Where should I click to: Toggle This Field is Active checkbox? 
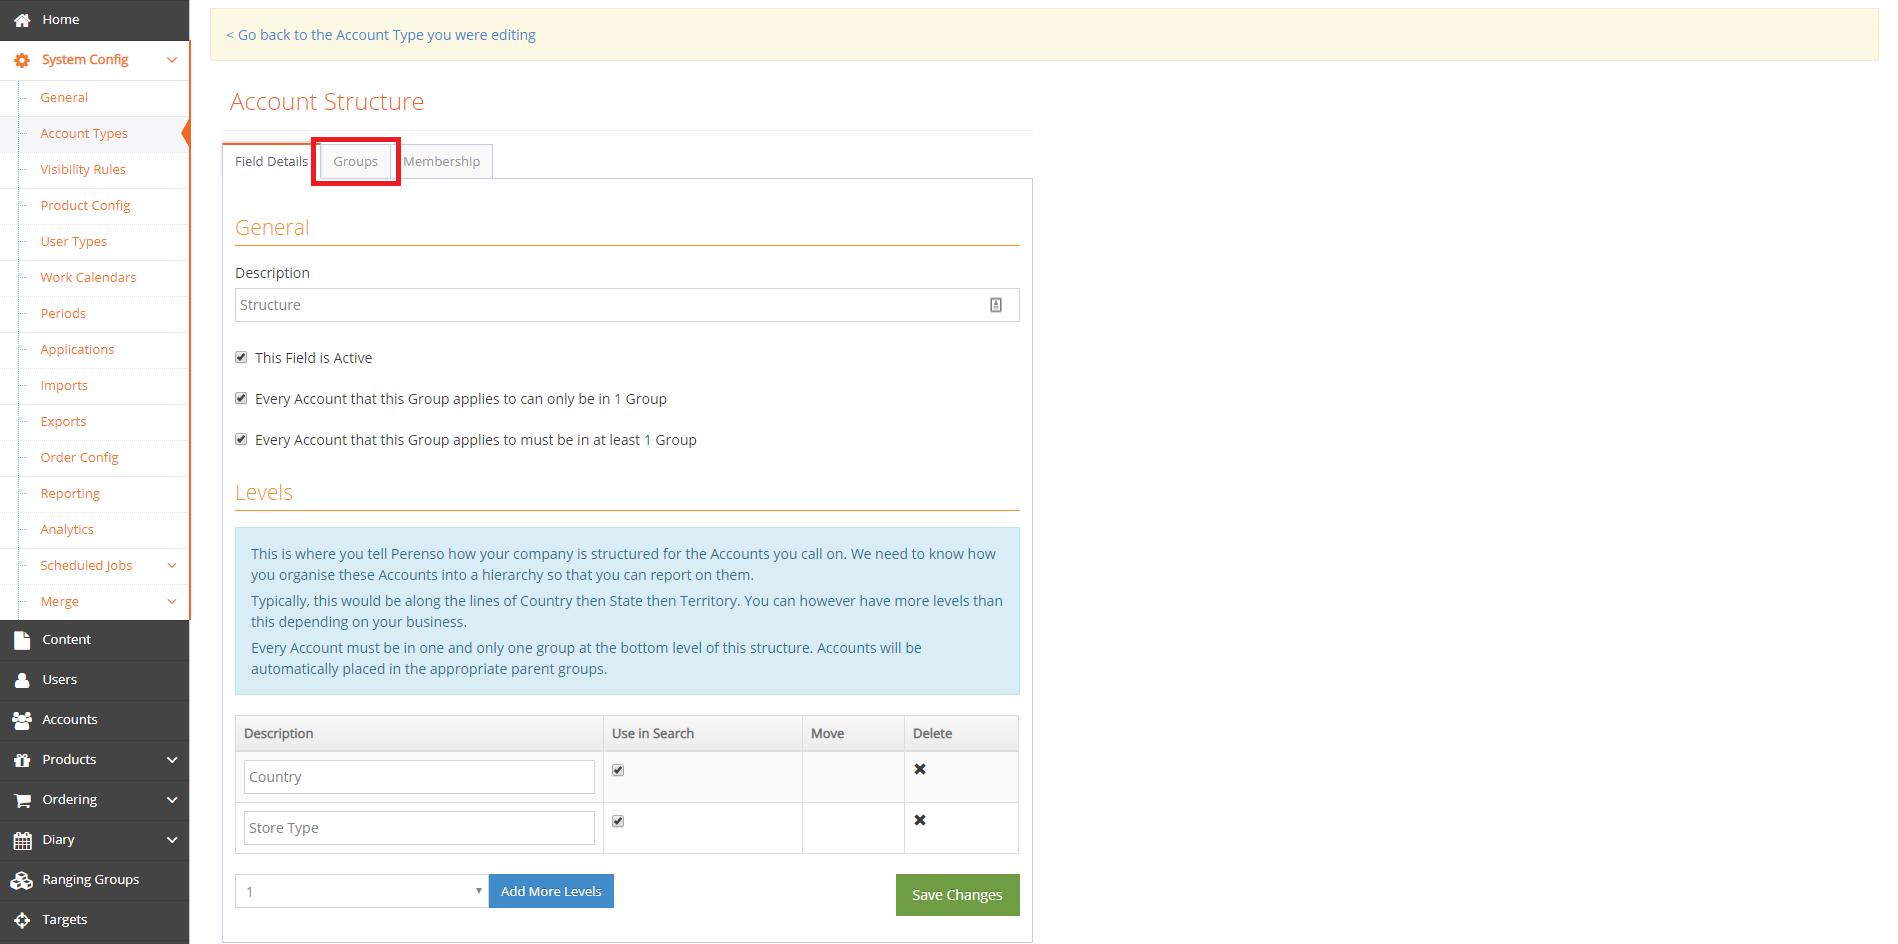pos(241,357)
